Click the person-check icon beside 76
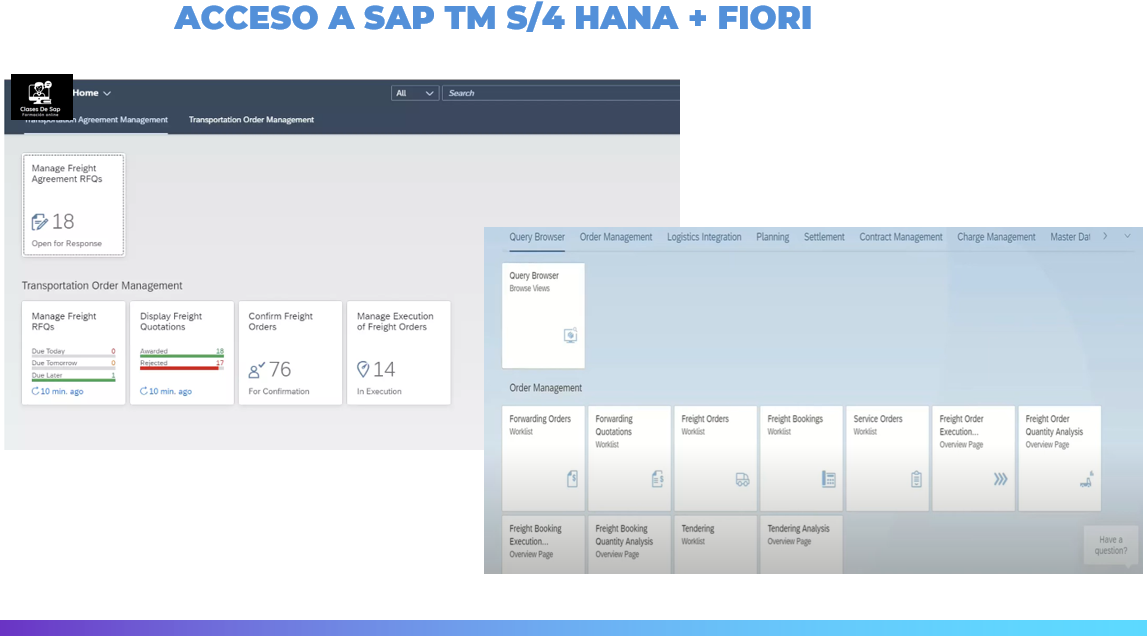The height and width of the screenshot is (636, 1147). click(x=256, y=370)
